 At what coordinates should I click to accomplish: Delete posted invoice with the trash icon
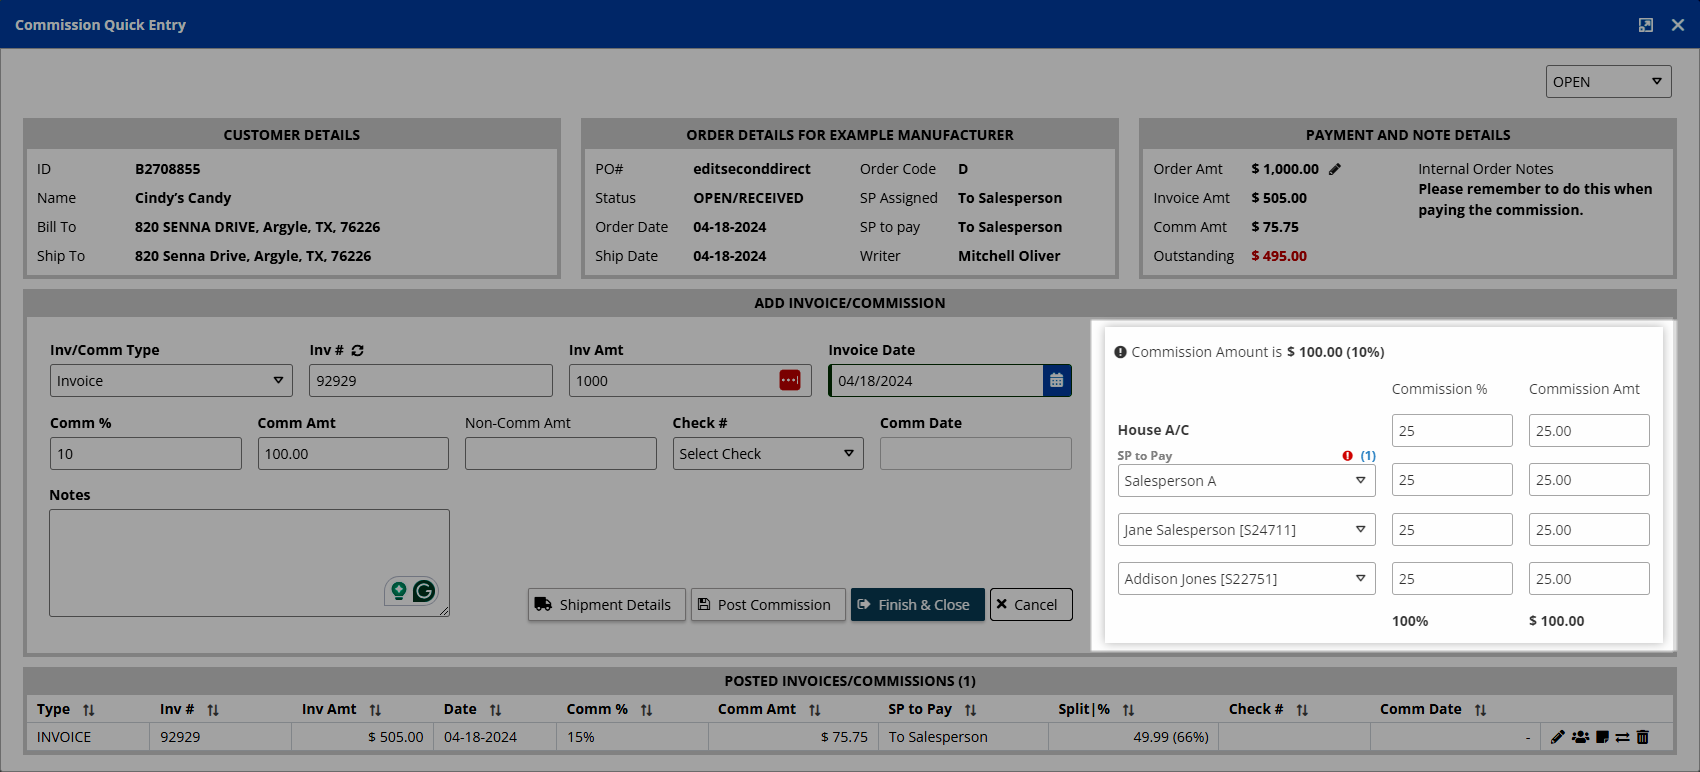point(1643,737)
